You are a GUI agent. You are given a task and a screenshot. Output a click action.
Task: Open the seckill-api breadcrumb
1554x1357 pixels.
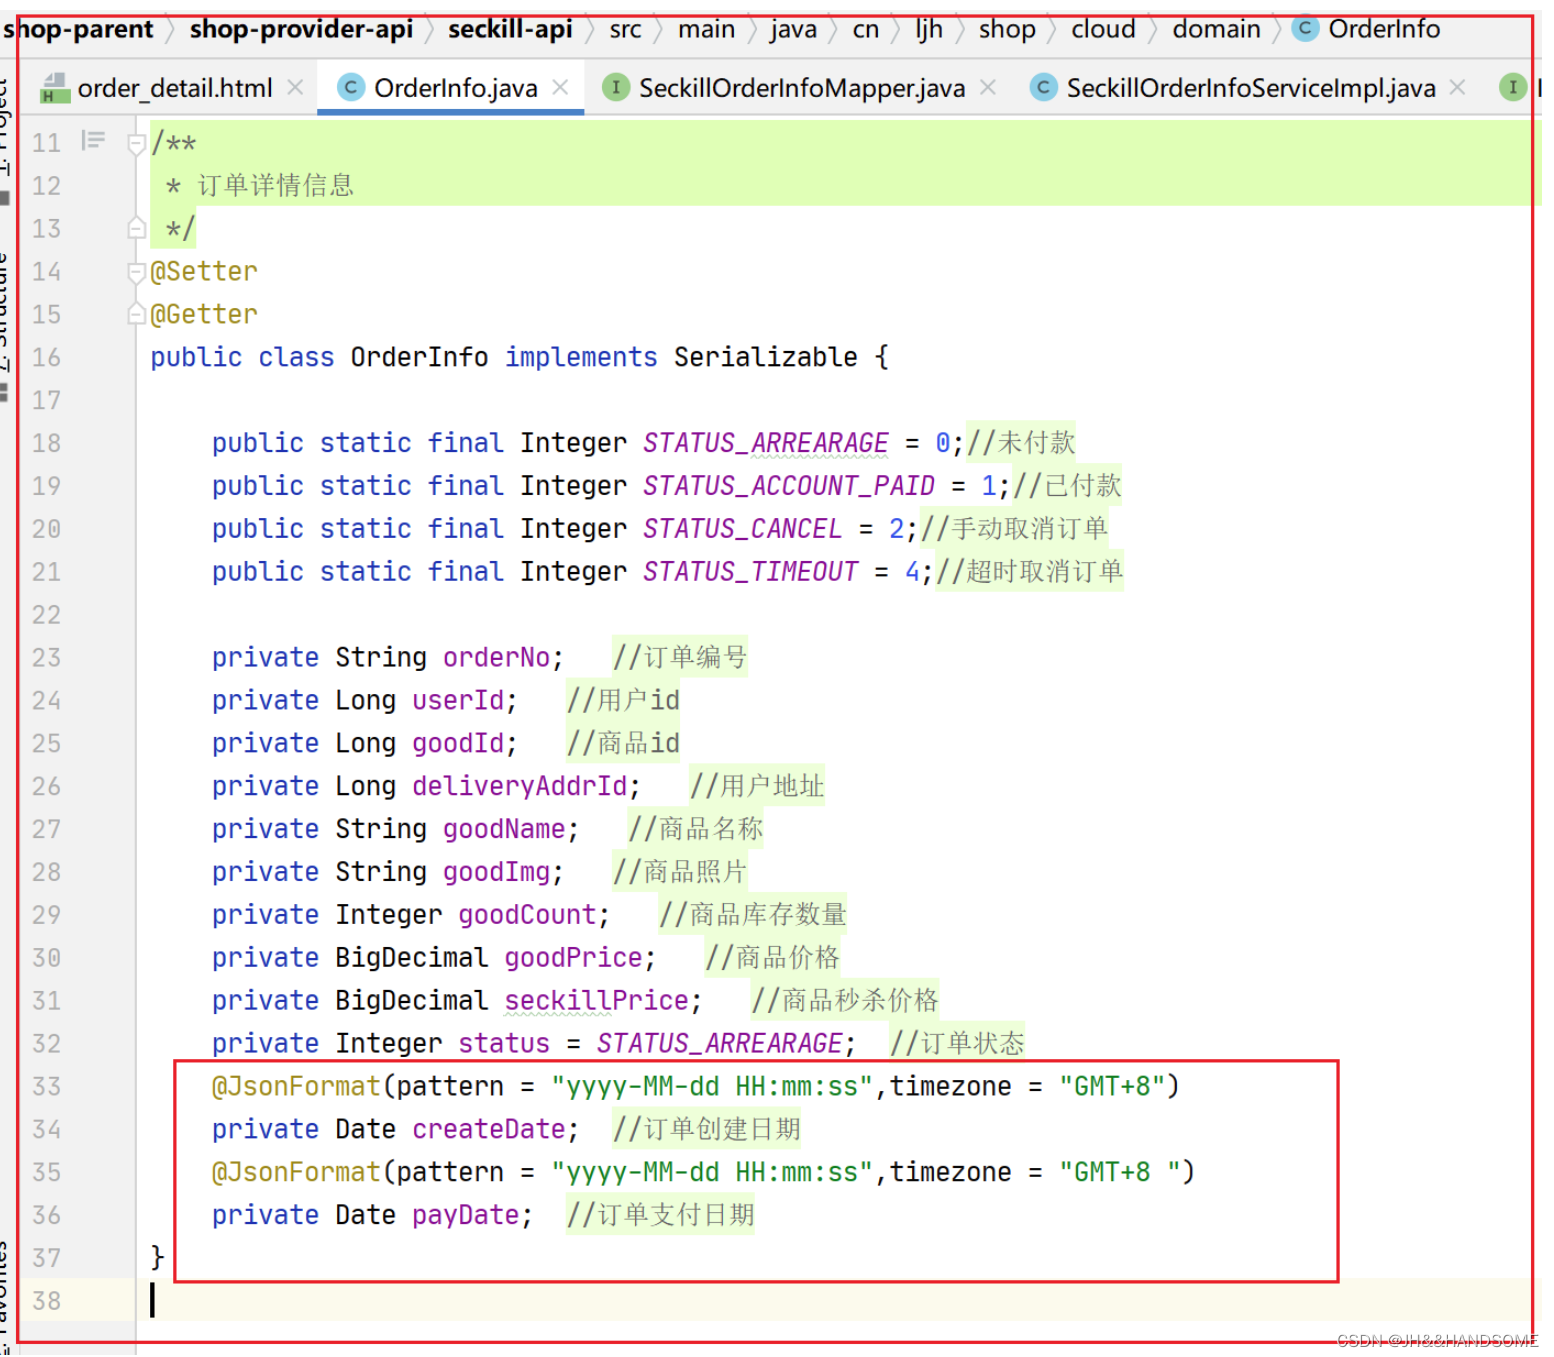pos(510,29)
